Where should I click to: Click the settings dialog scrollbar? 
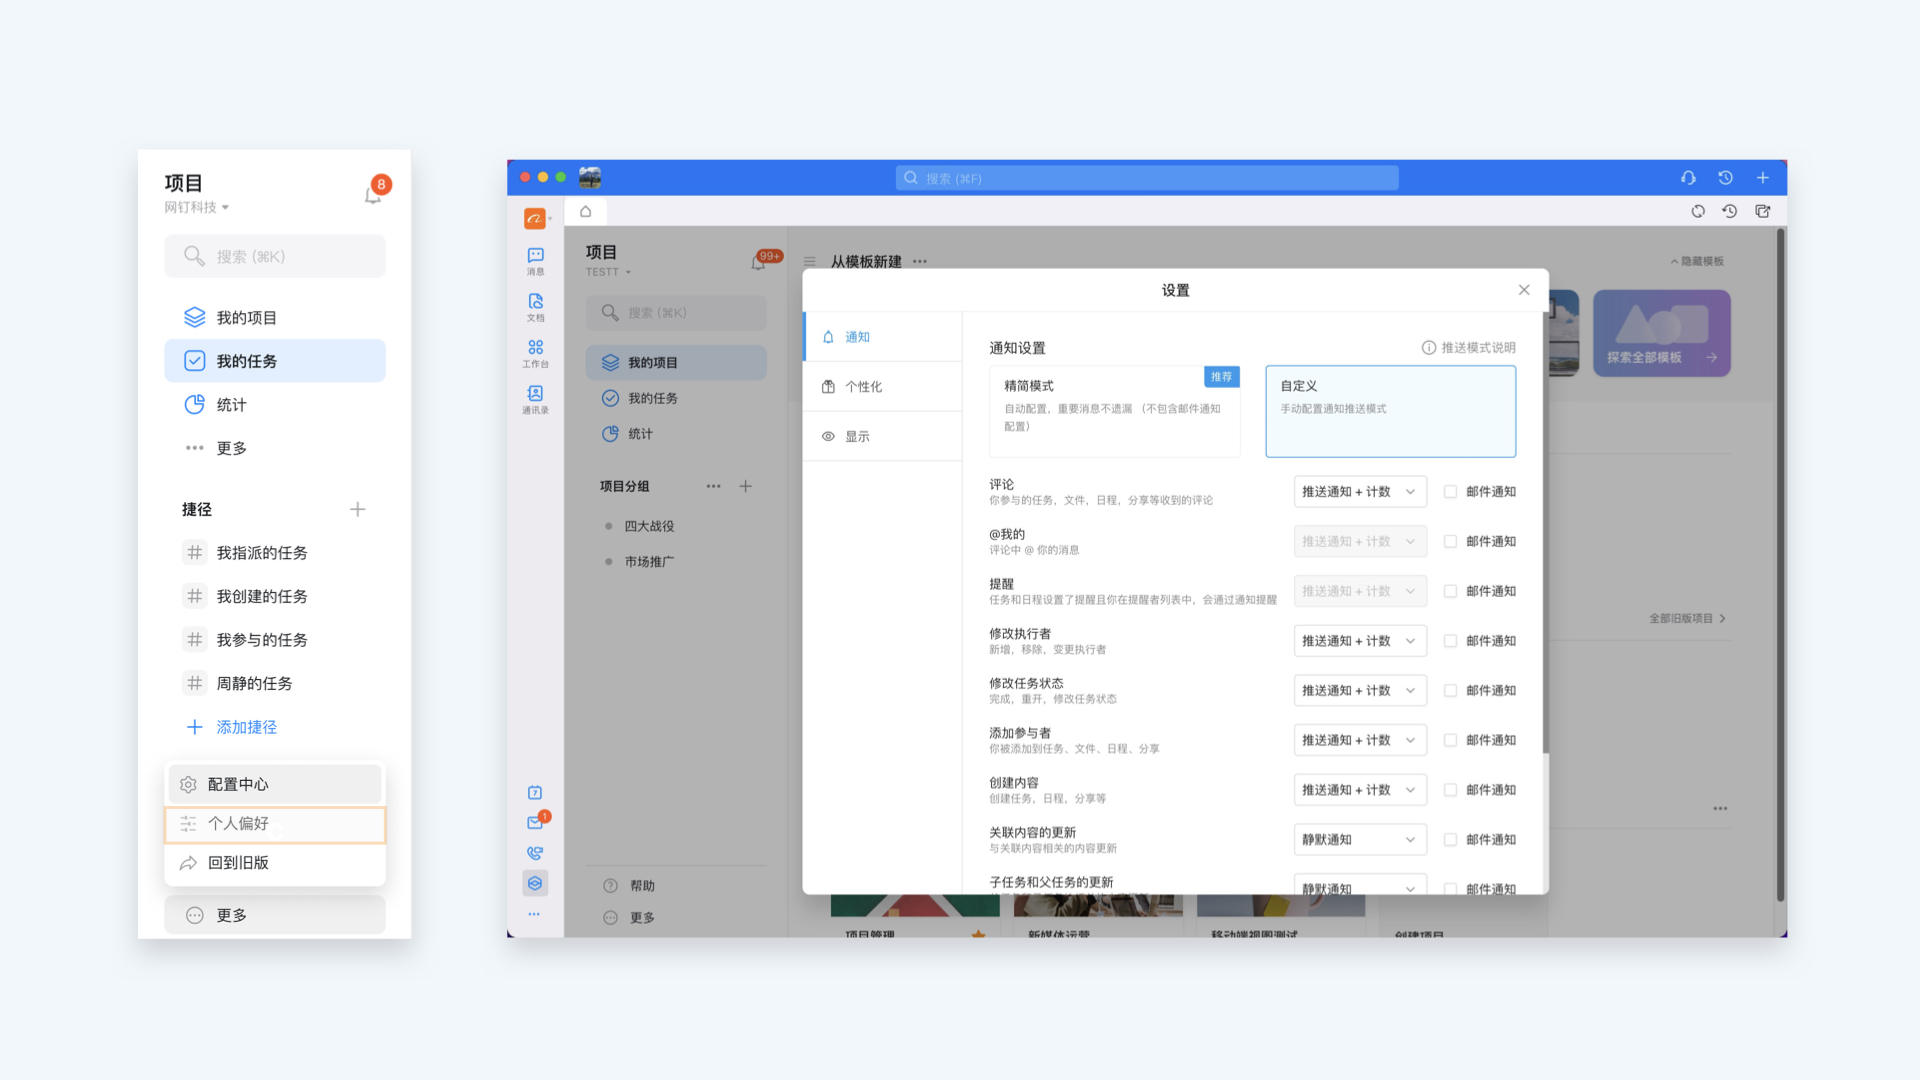click(1545, 535)
